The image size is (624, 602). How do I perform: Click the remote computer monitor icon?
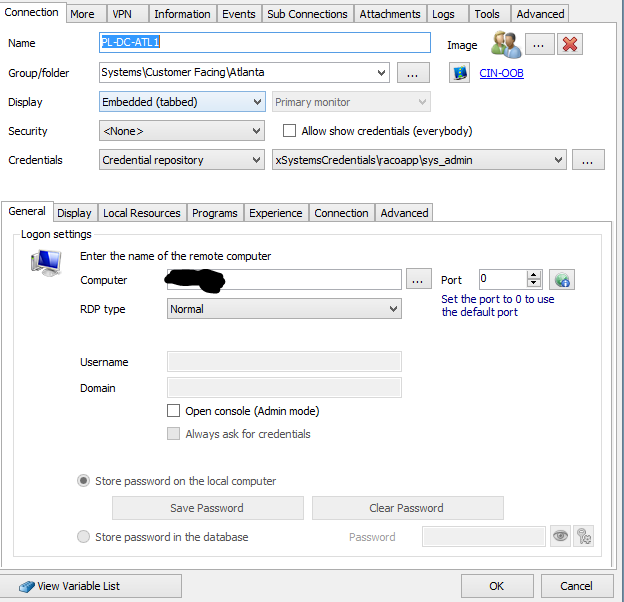(46, 263)
